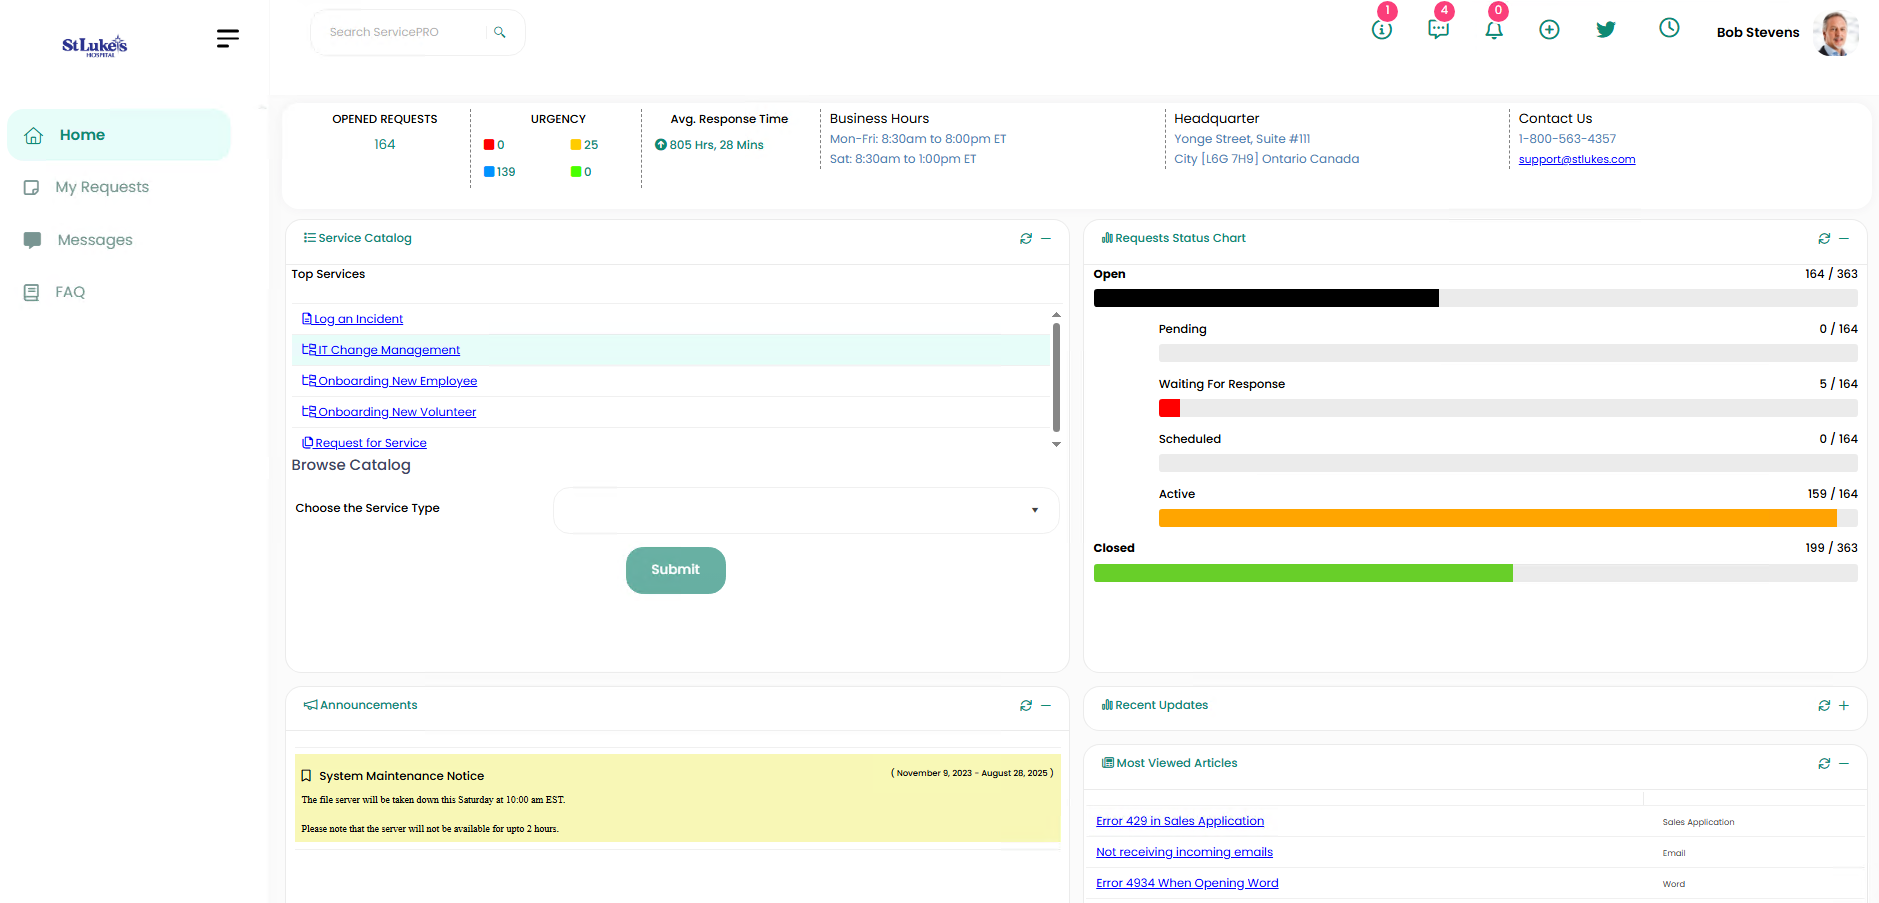
Task: Open the Choose the Service Type dropdown
Action: point(805,510)
